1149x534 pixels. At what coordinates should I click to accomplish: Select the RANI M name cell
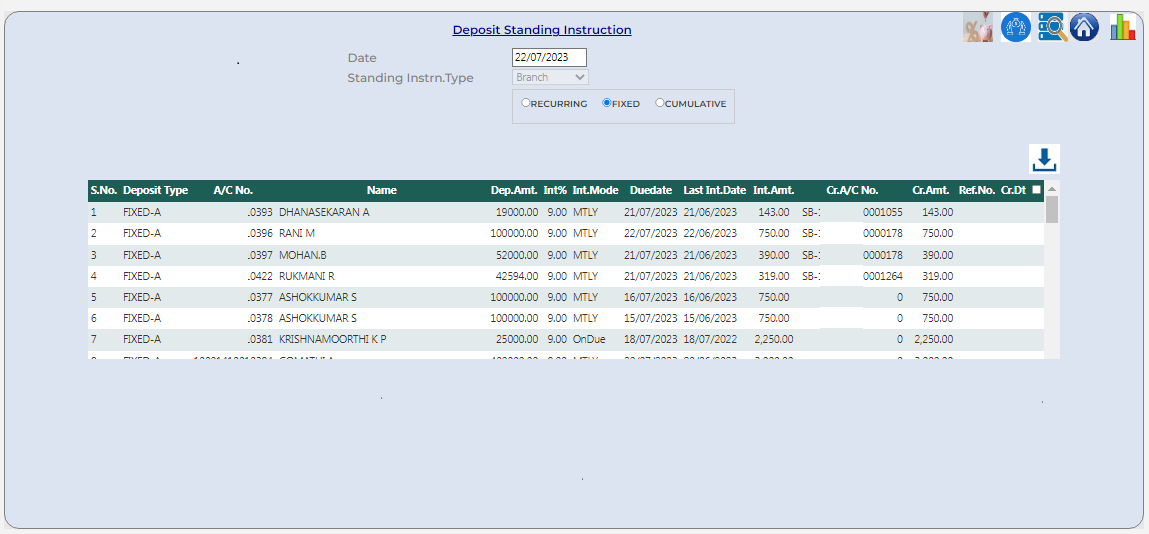pos(298,234)
